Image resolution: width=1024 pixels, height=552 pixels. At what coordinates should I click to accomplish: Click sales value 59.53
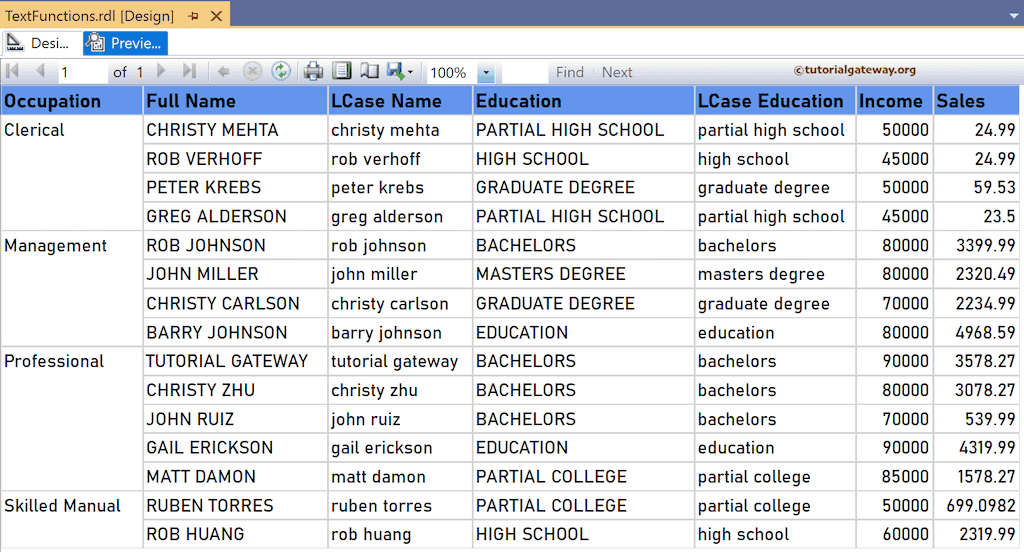976,187
